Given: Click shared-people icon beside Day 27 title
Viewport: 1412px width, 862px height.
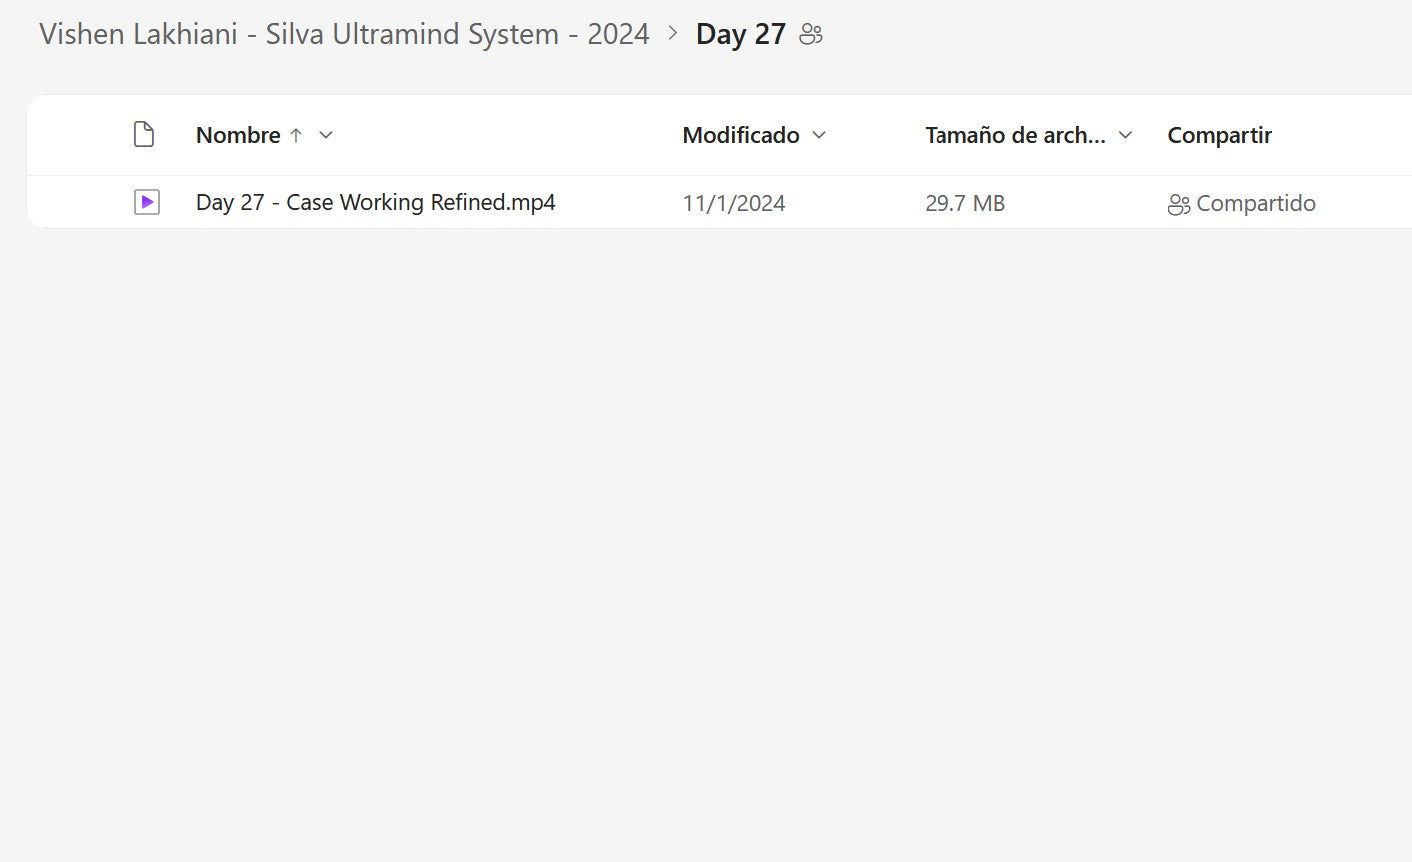Looking at the screenshot, I should click(x=811, y=35).
